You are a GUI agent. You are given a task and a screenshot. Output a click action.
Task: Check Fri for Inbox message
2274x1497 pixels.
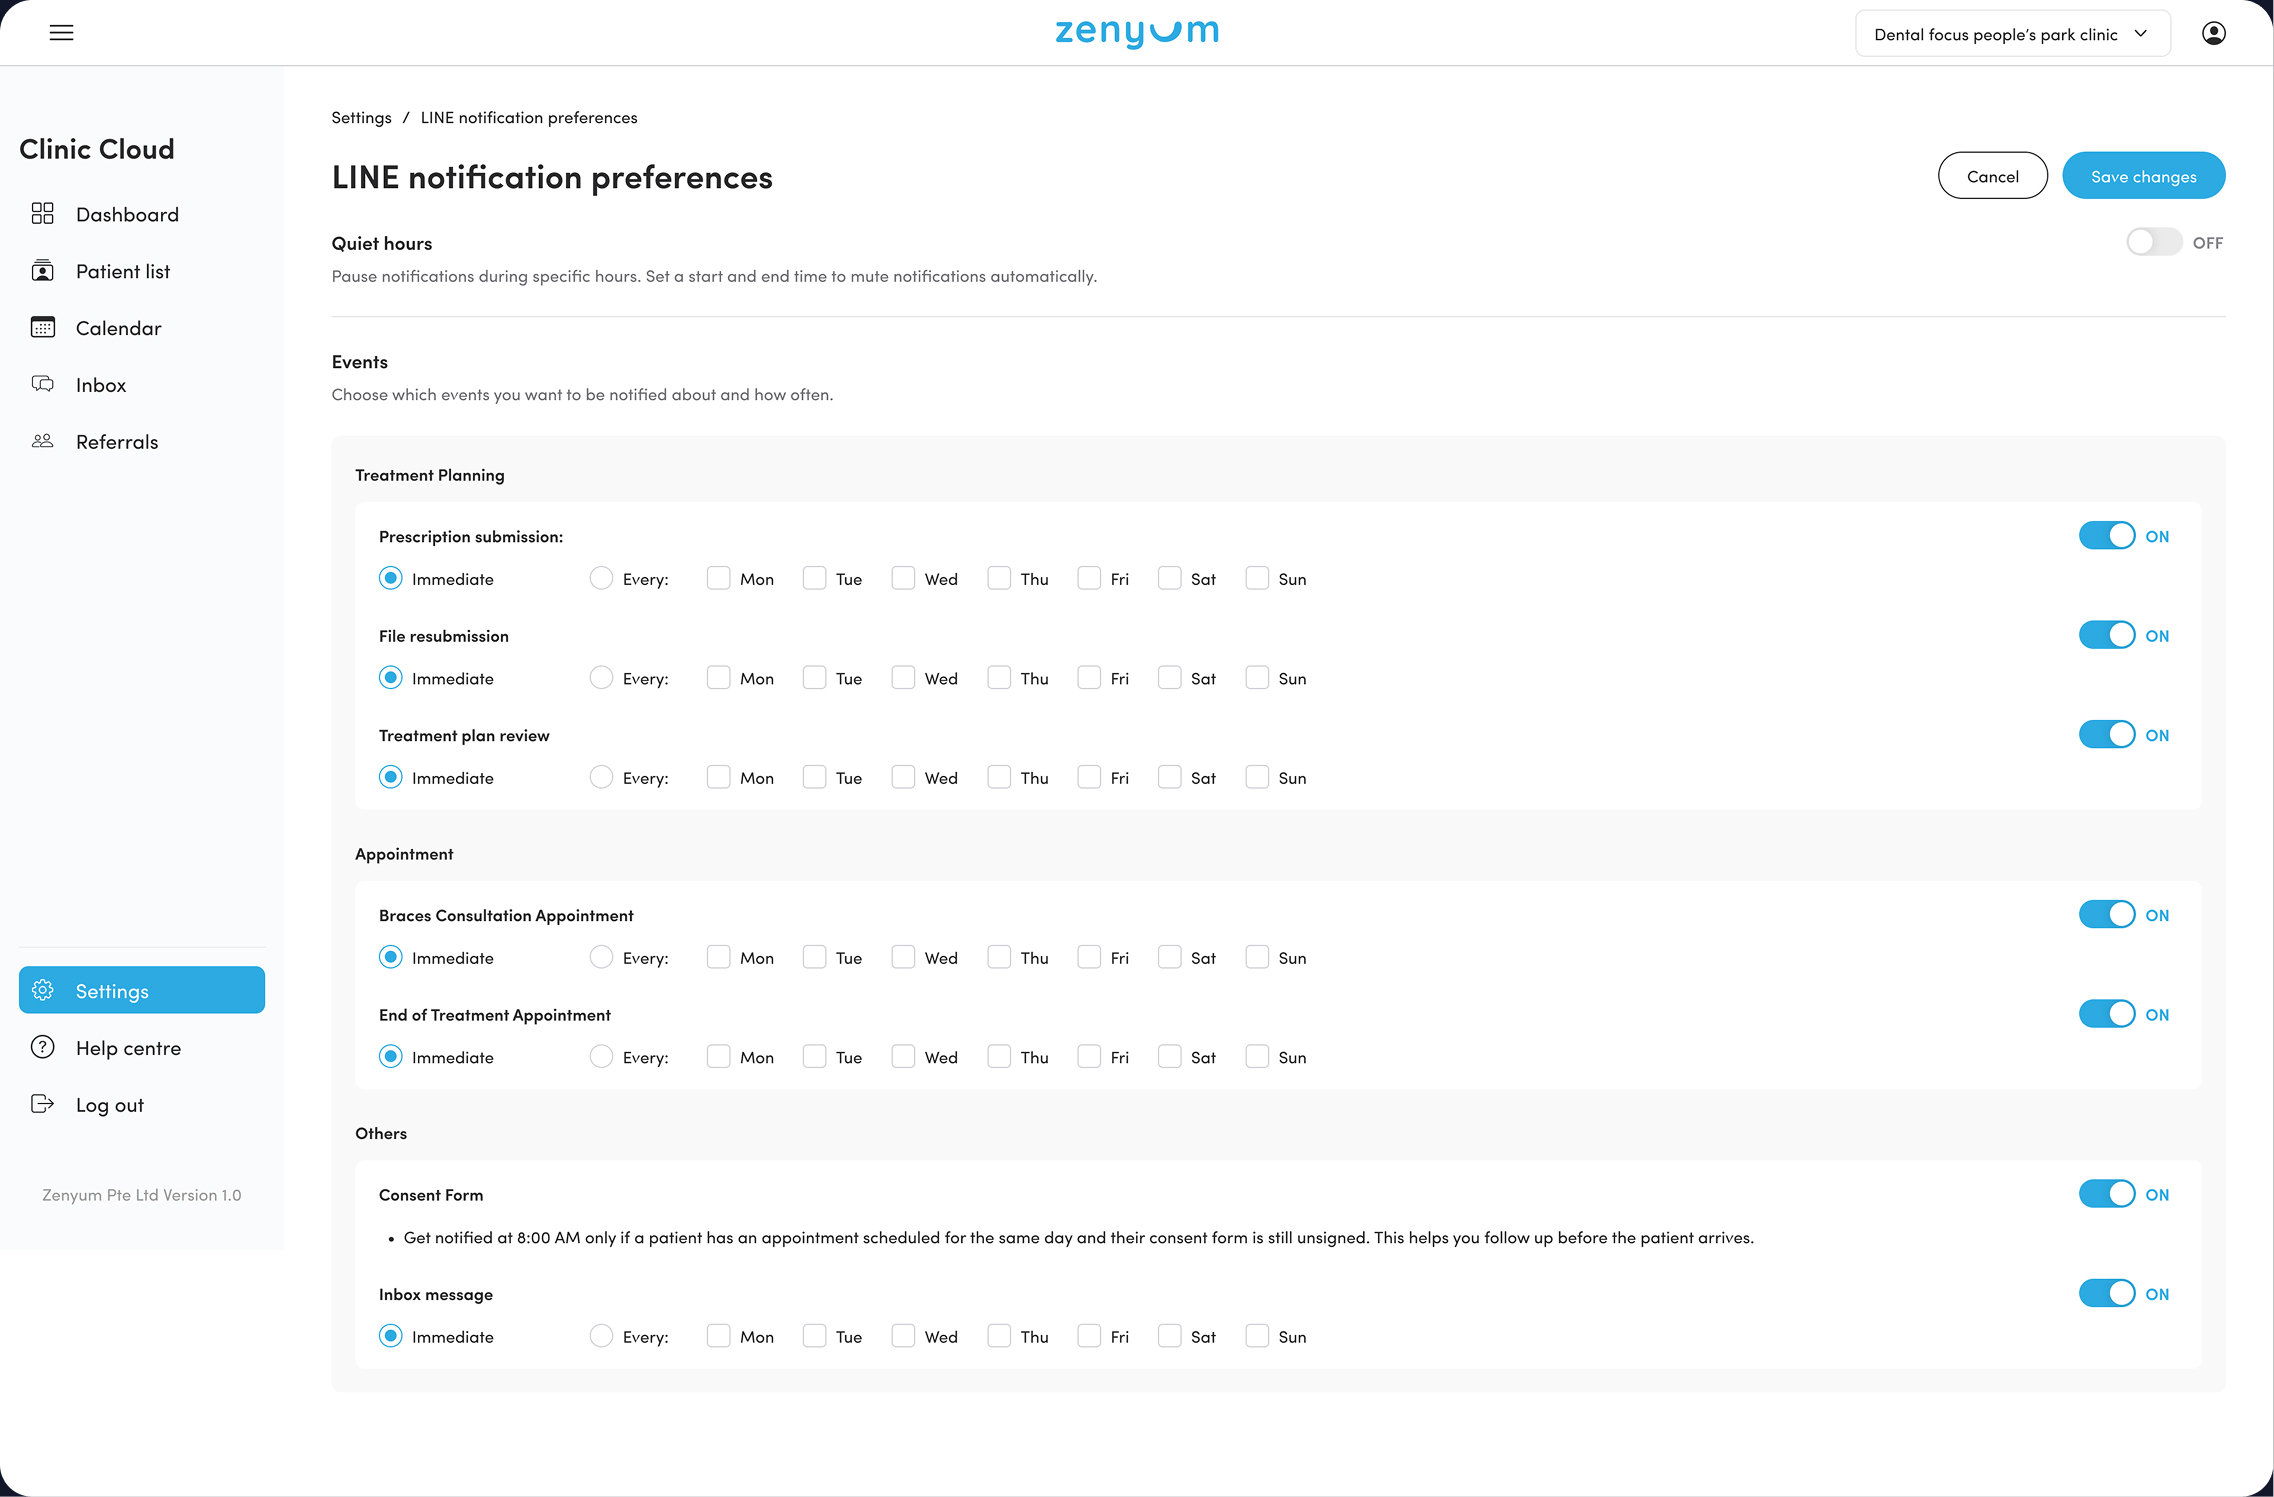point(1089,1336)
